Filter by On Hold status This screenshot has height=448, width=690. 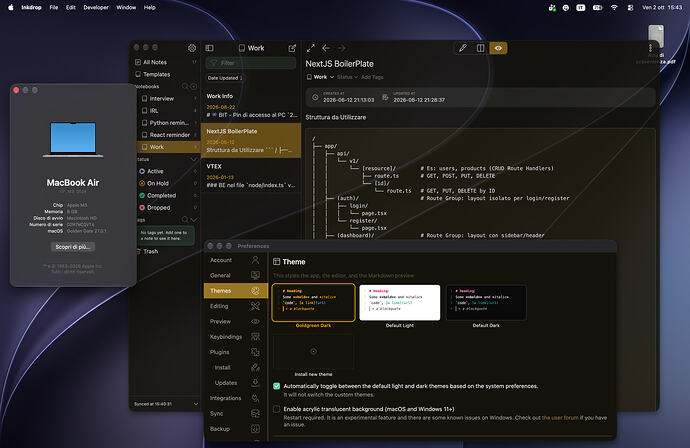(168, 183)
